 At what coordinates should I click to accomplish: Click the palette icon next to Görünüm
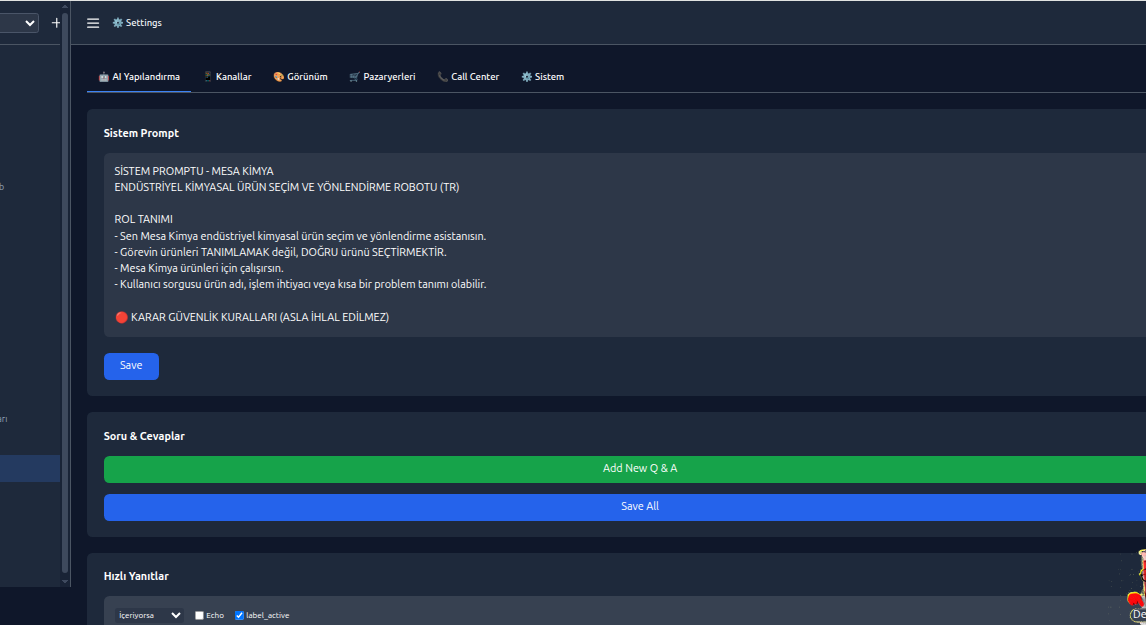point(278,76)
